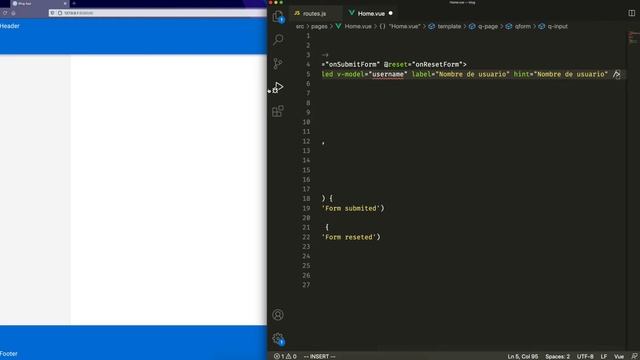
Task: Open the Run and Debug view
Action: pyautogui.click(x=278, y=87)
